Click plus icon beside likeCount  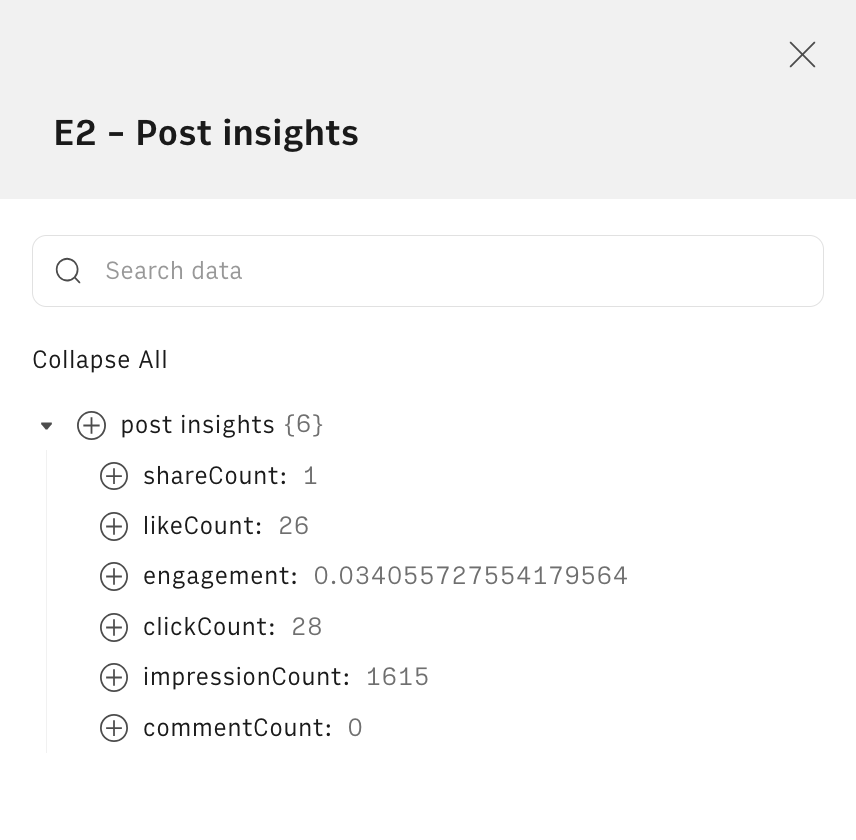(x=114, y=526)
